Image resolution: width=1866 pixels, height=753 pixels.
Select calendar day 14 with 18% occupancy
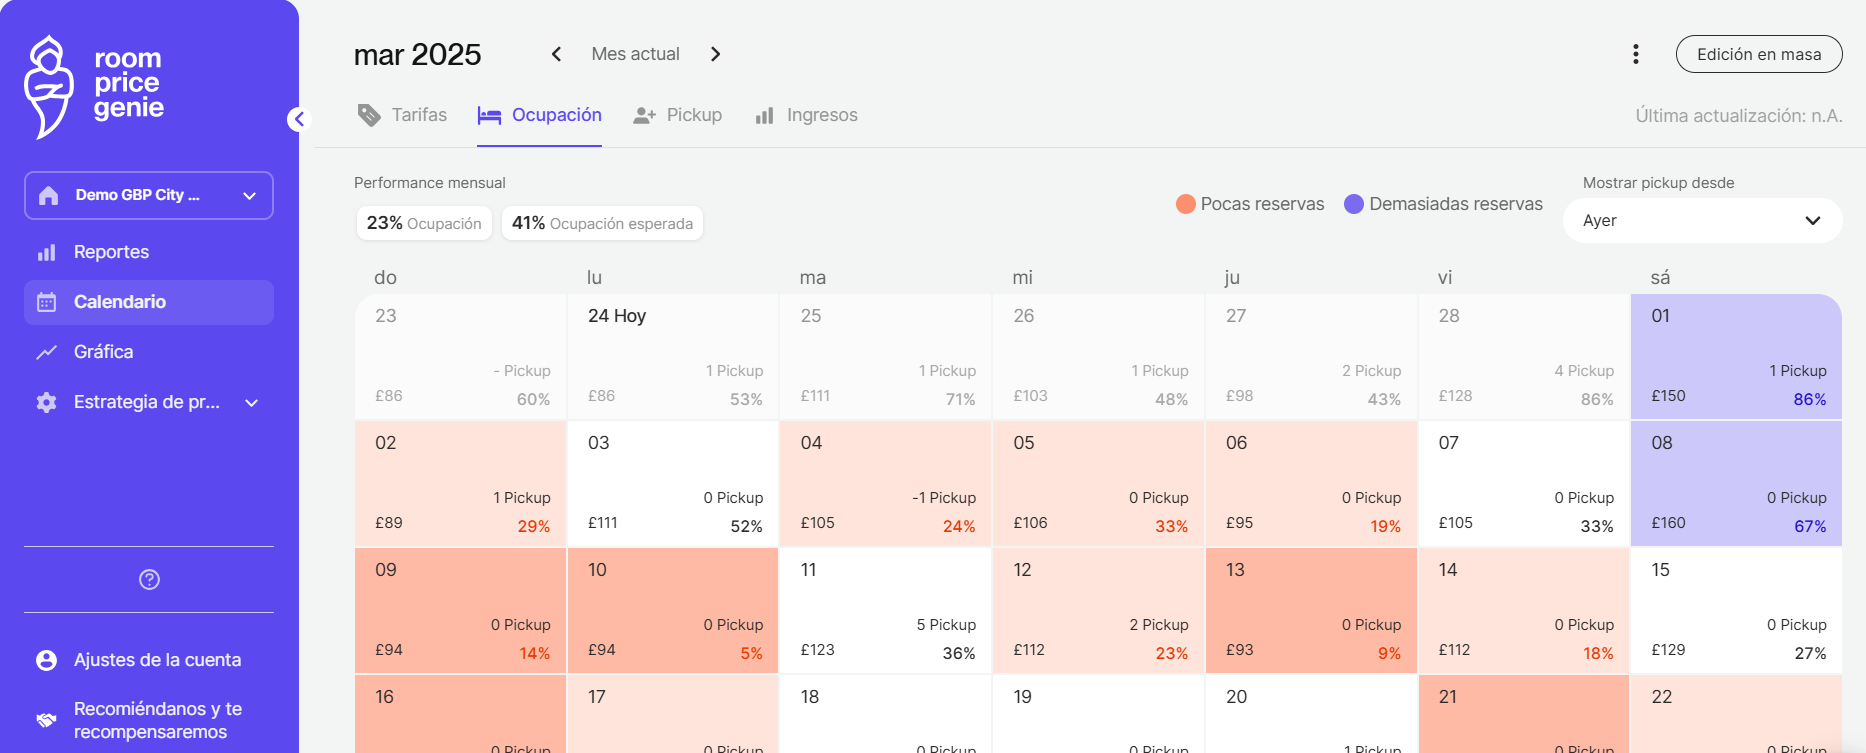click(1524, 611)
